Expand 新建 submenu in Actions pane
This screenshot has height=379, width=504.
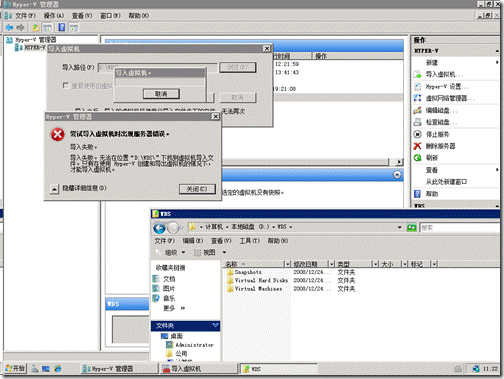(x=497, y=62)
